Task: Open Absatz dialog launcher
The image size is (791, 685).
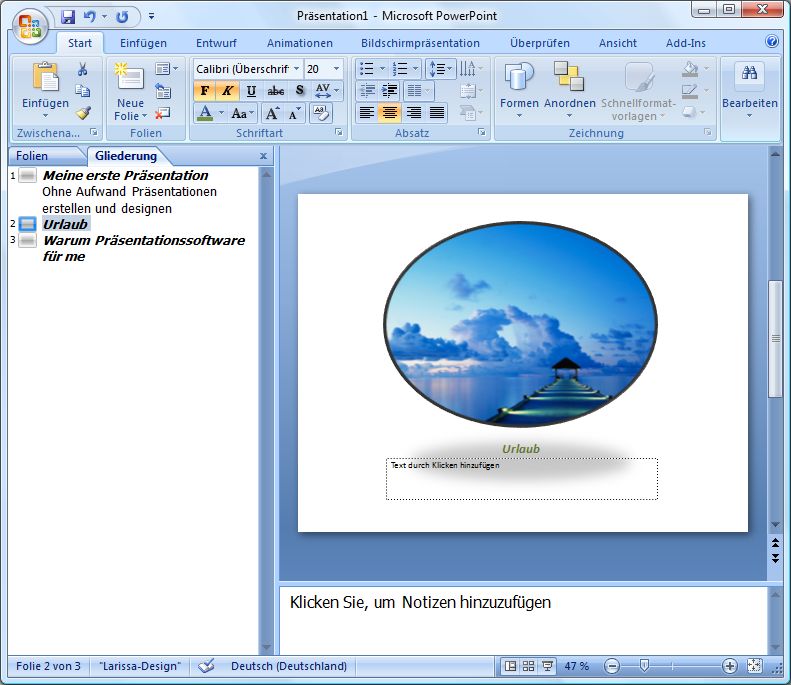Action: (482, 133)
